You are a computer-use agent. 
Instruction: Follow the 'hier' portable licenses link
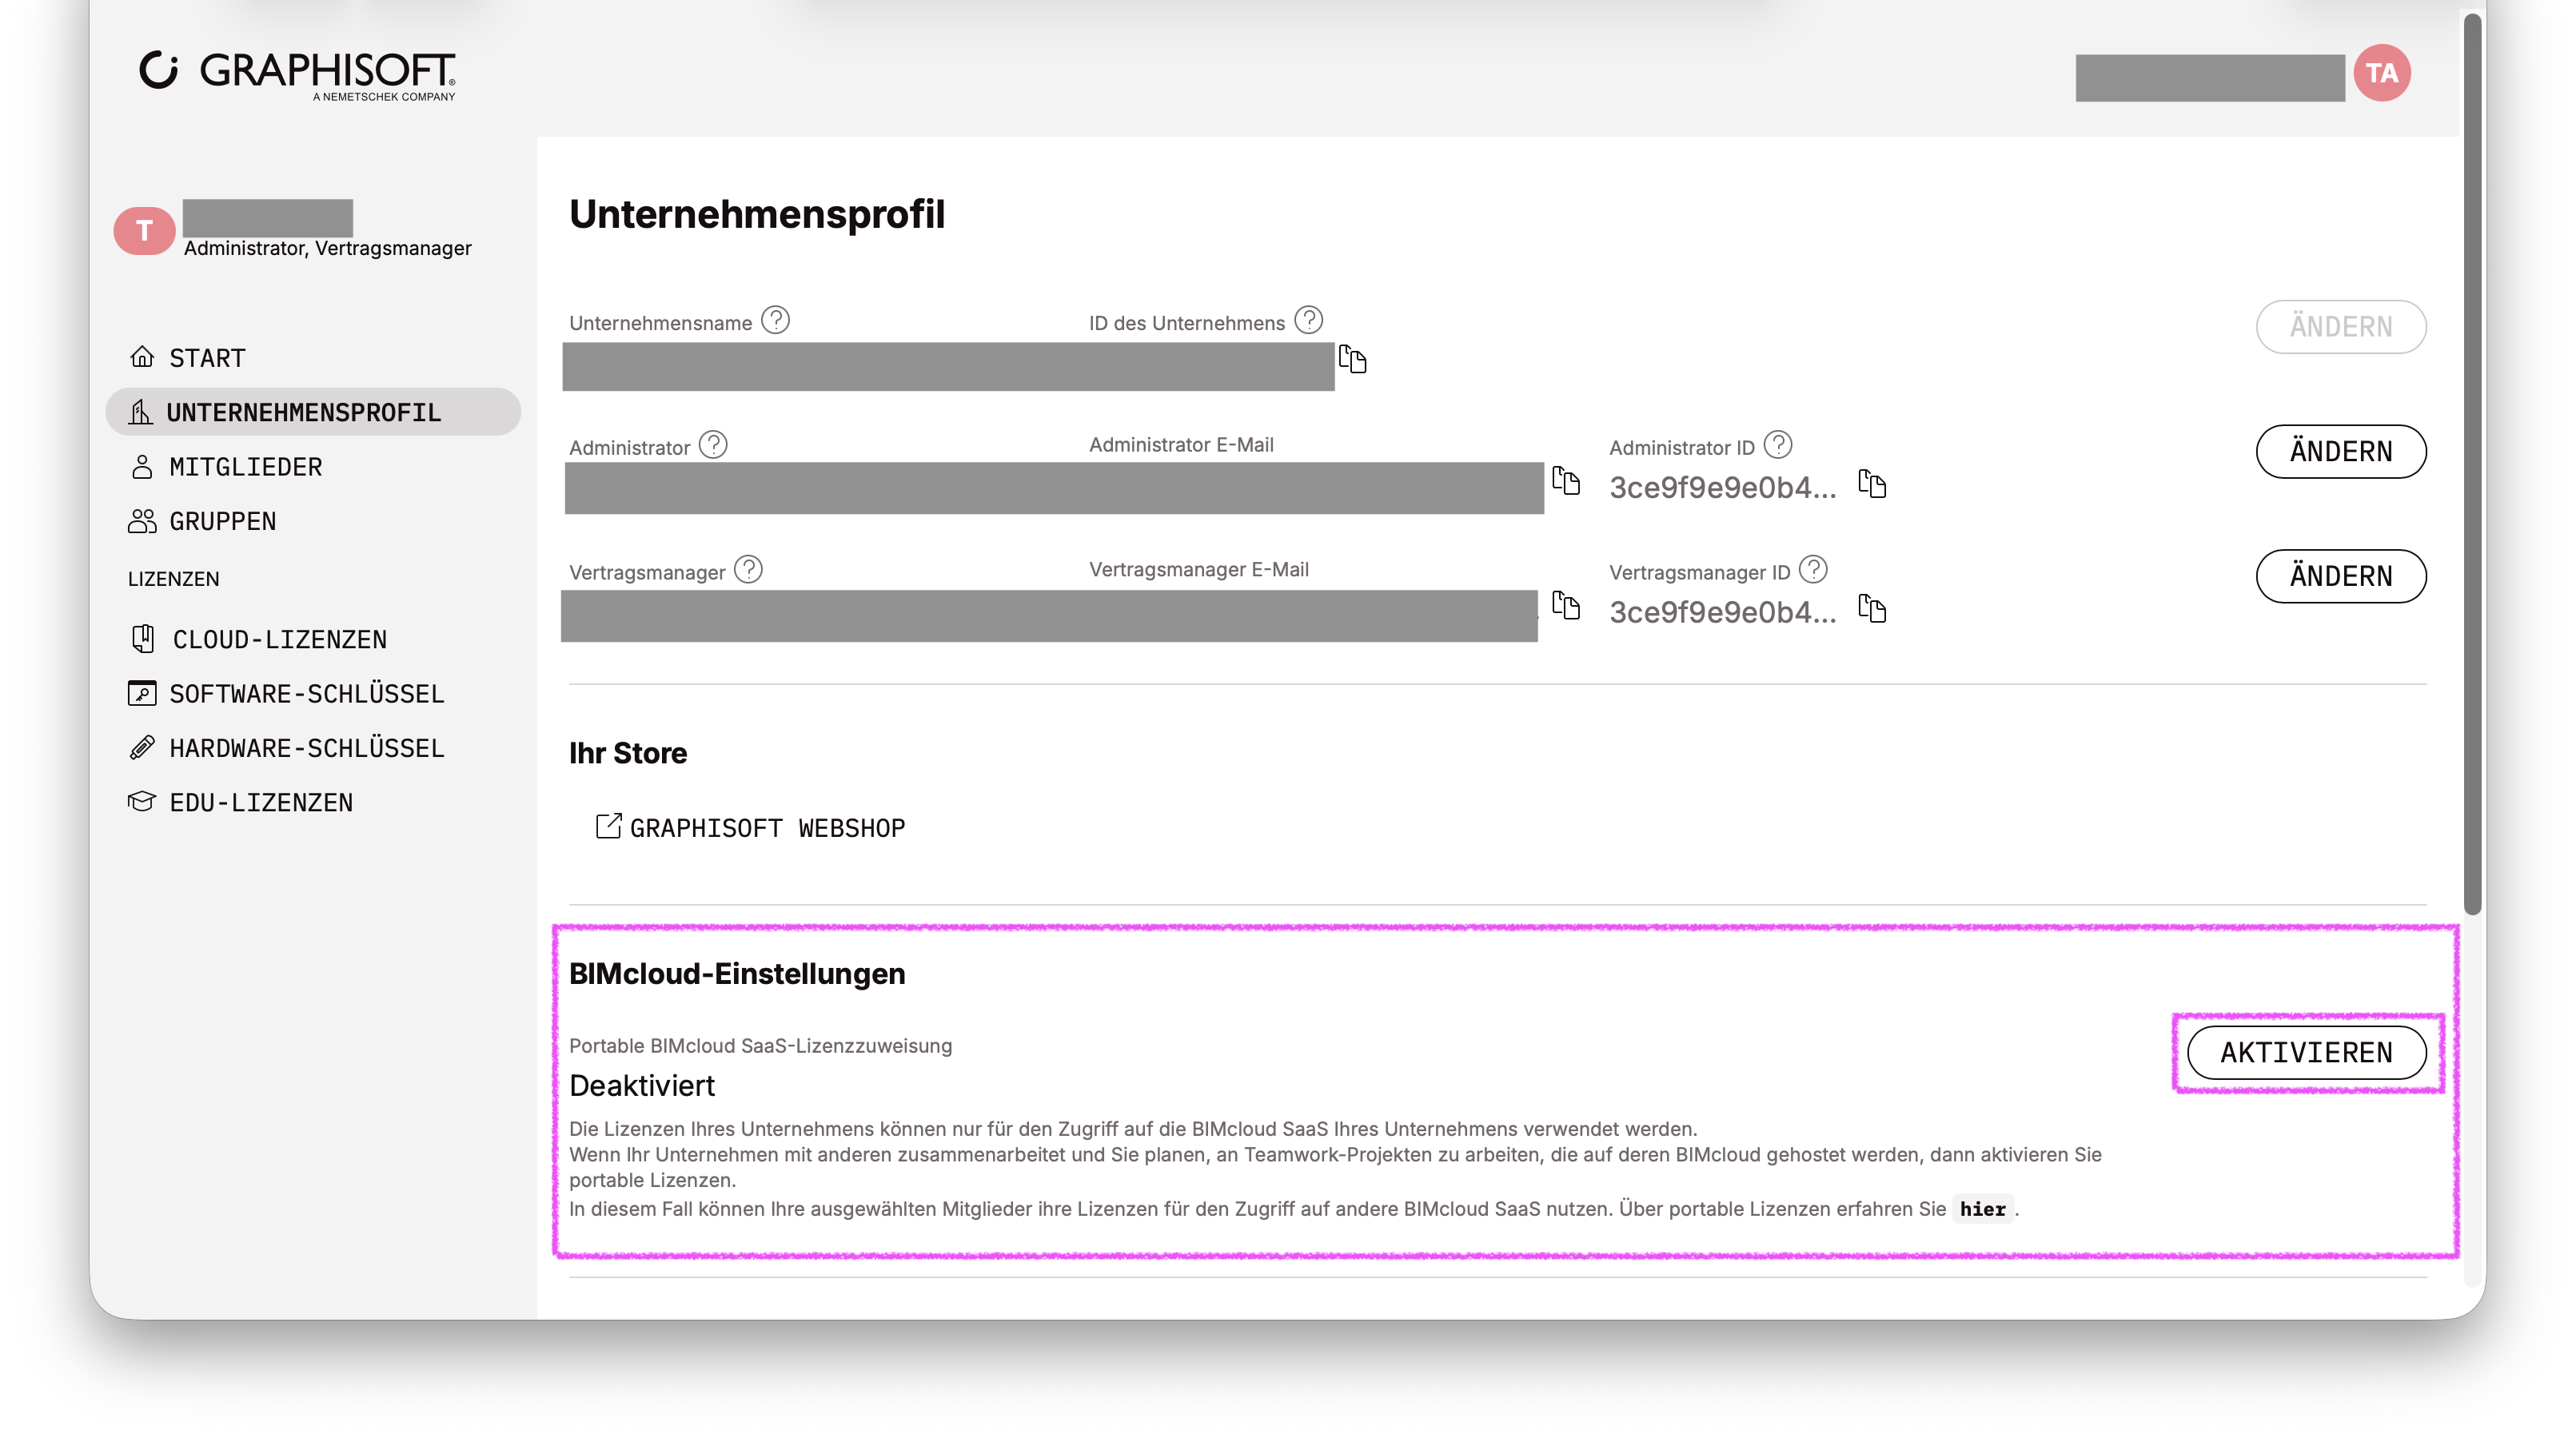[1982, 1209]
